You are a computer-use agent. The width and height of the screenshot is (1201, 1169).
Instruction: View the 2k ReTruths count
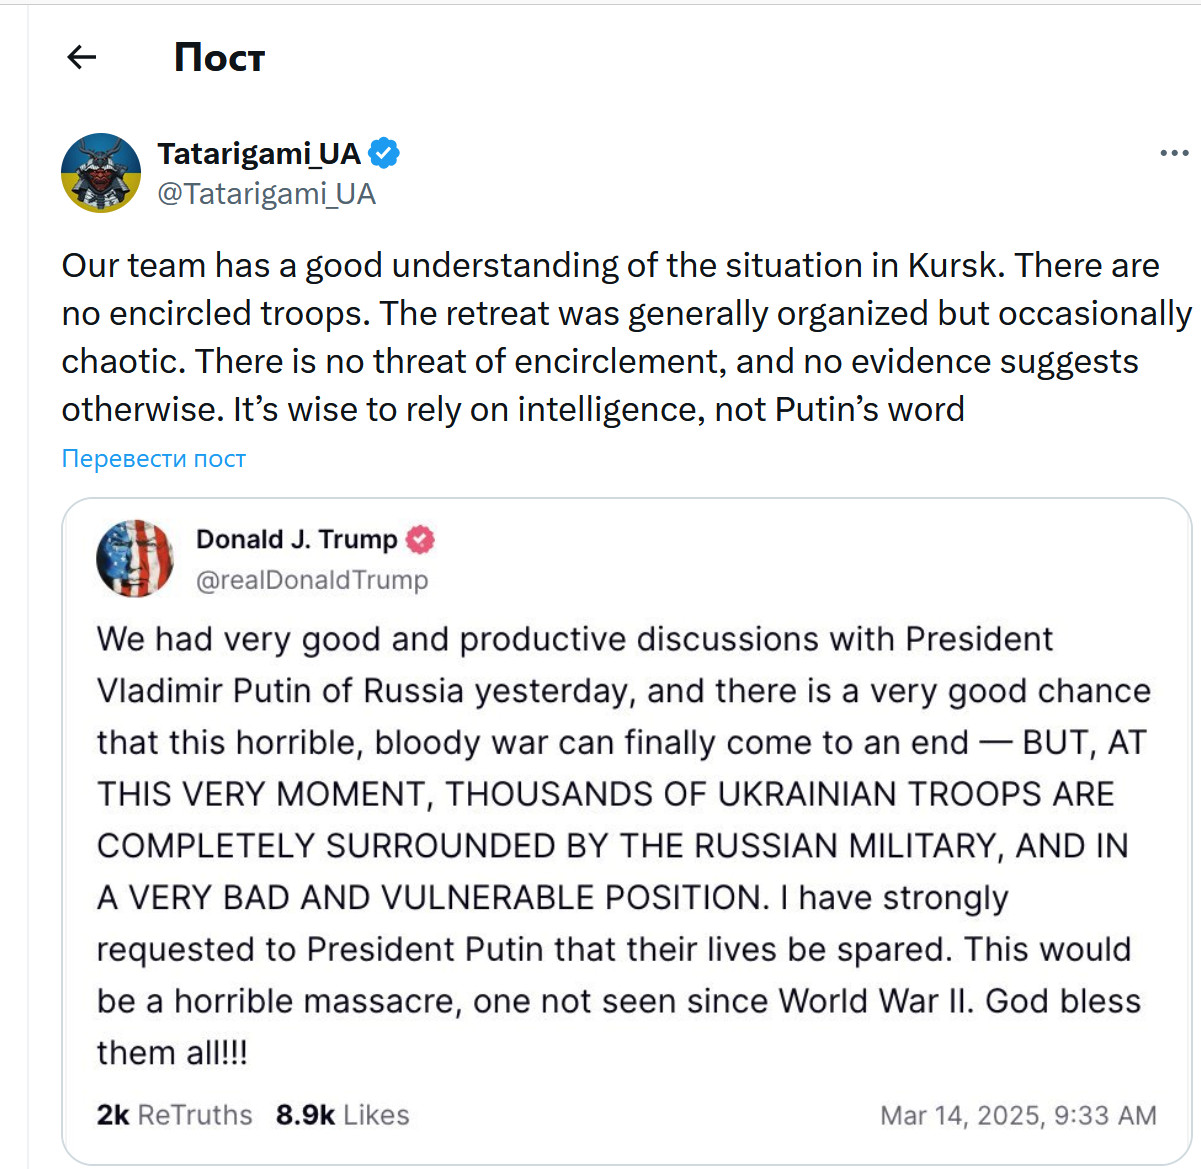tap(174, 1115)
